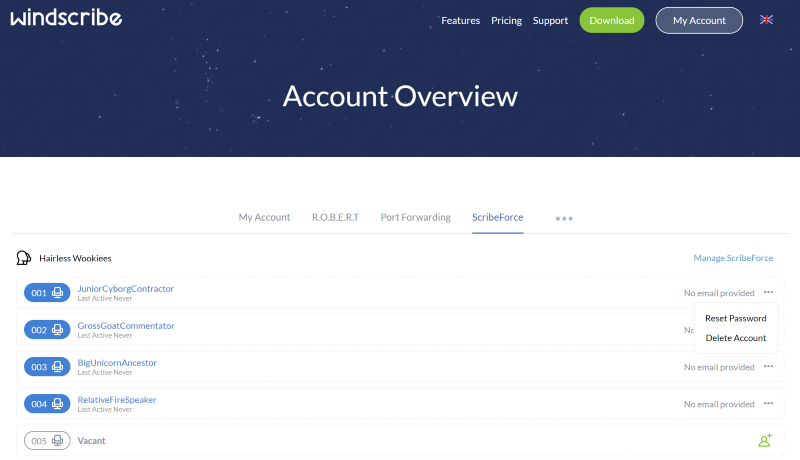Open the RelativeFireSpeaker user link
The height and width of the screenshot is (460, 800).
pos(117,400)
